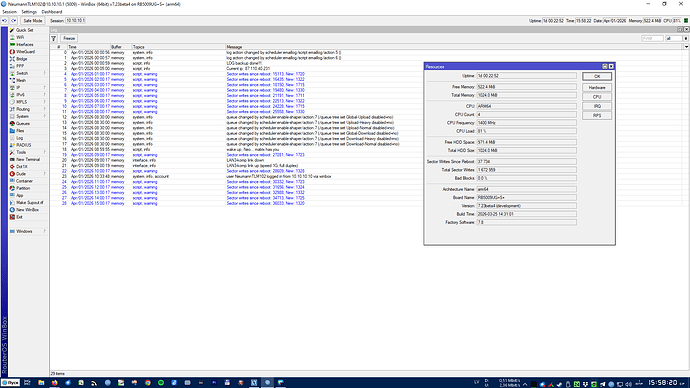Click the Undo arrow icon
The height and width of the screenshot is (388, 690).
tap(4, 21)
